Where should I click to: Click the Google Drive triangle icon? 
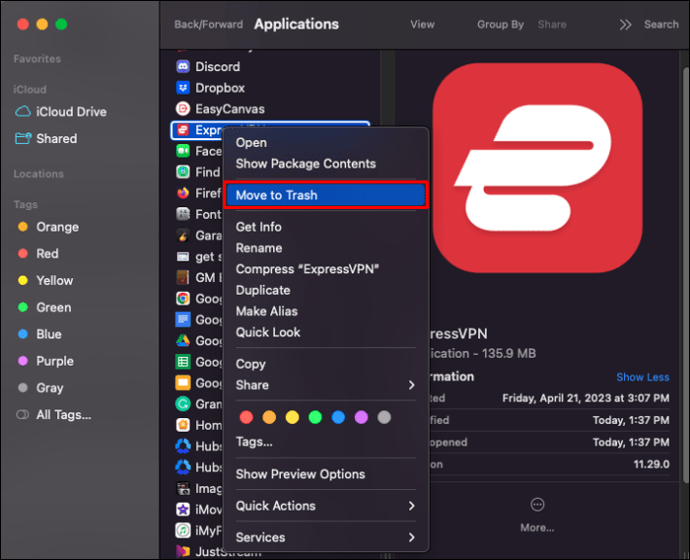point(183,340)
